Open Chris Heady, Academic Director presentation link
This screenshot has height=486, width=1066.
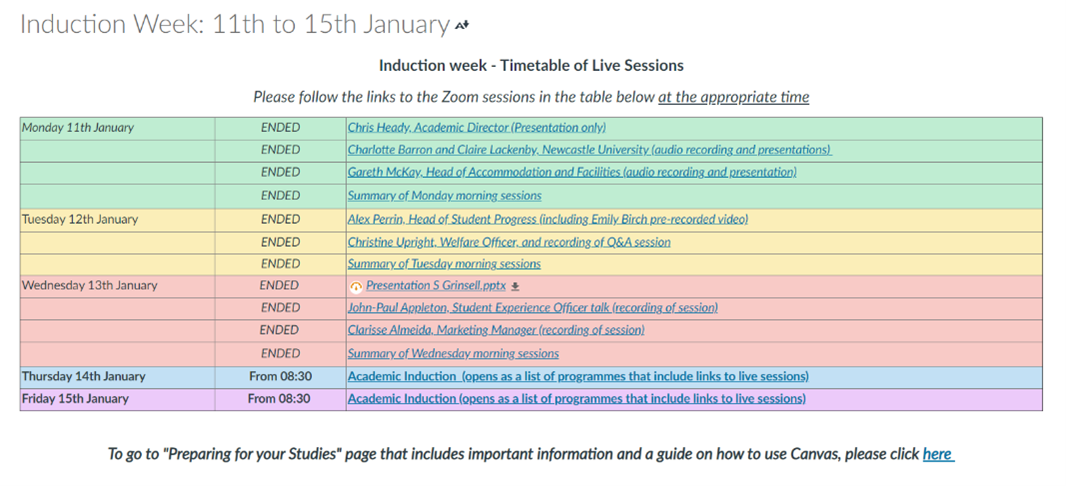476,128
